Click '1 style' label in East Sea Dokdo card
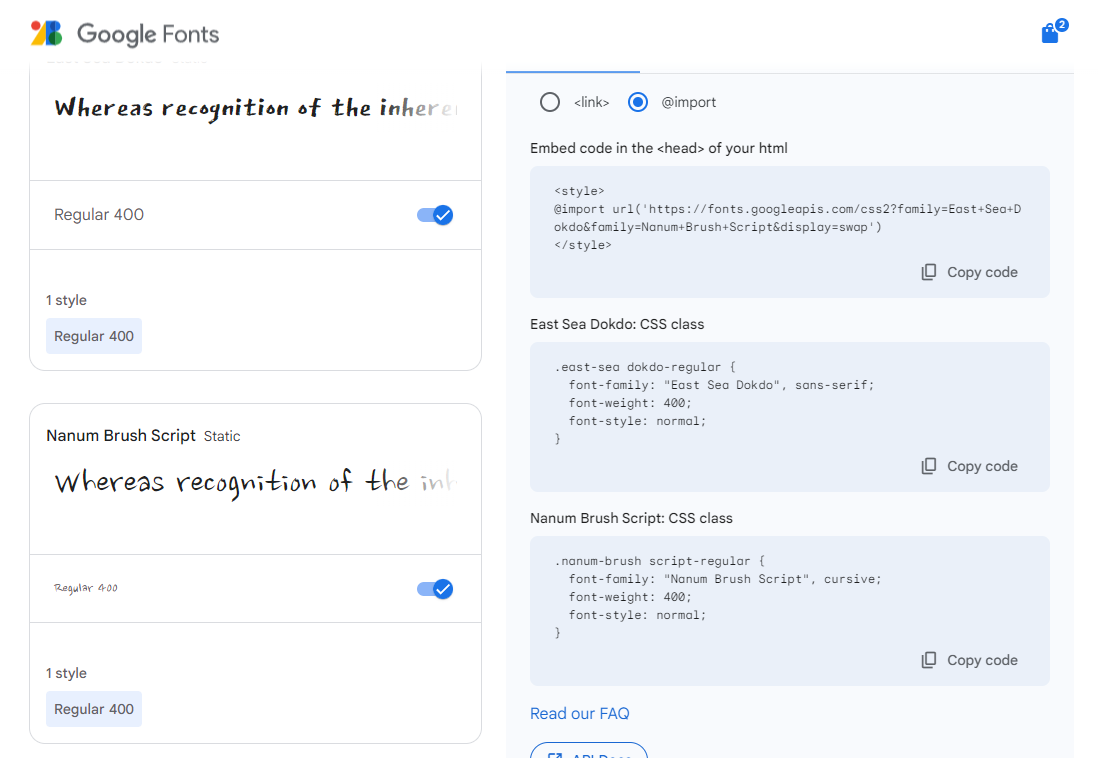 [x=67, y=301]
